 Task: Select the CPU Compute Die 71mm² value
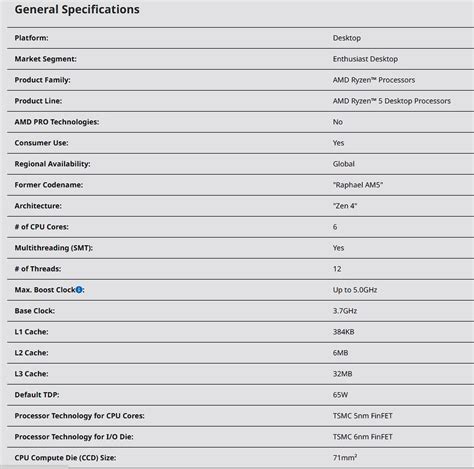click(x=345, y=457)
